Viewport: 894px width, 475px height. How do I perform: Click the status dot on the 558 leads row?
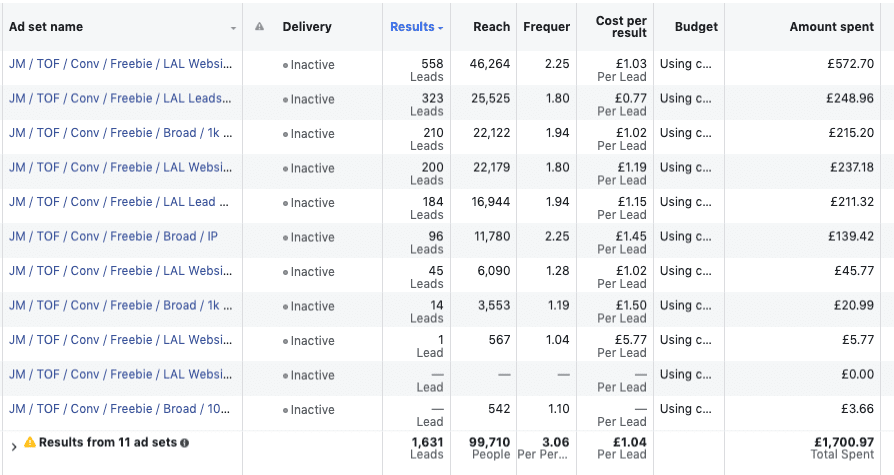[x=286, y=65]
